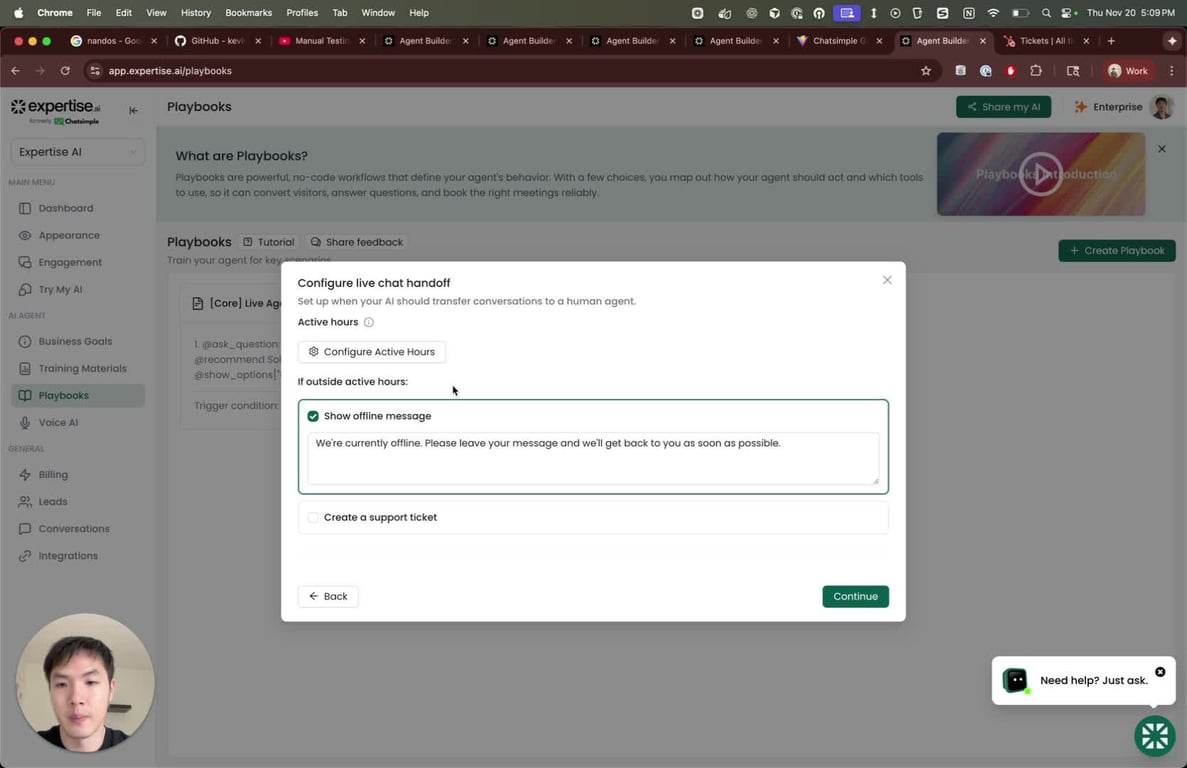Open the History menu

coord(195,13)
